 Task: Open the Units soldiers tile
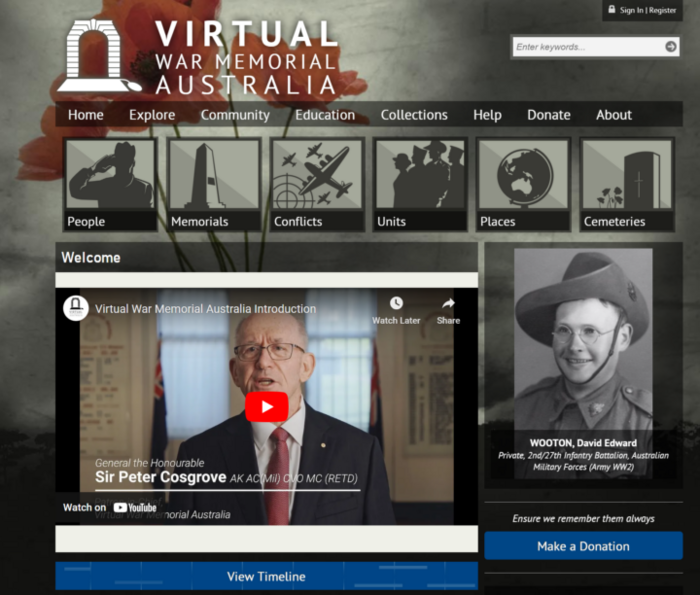tap(420, 184)
